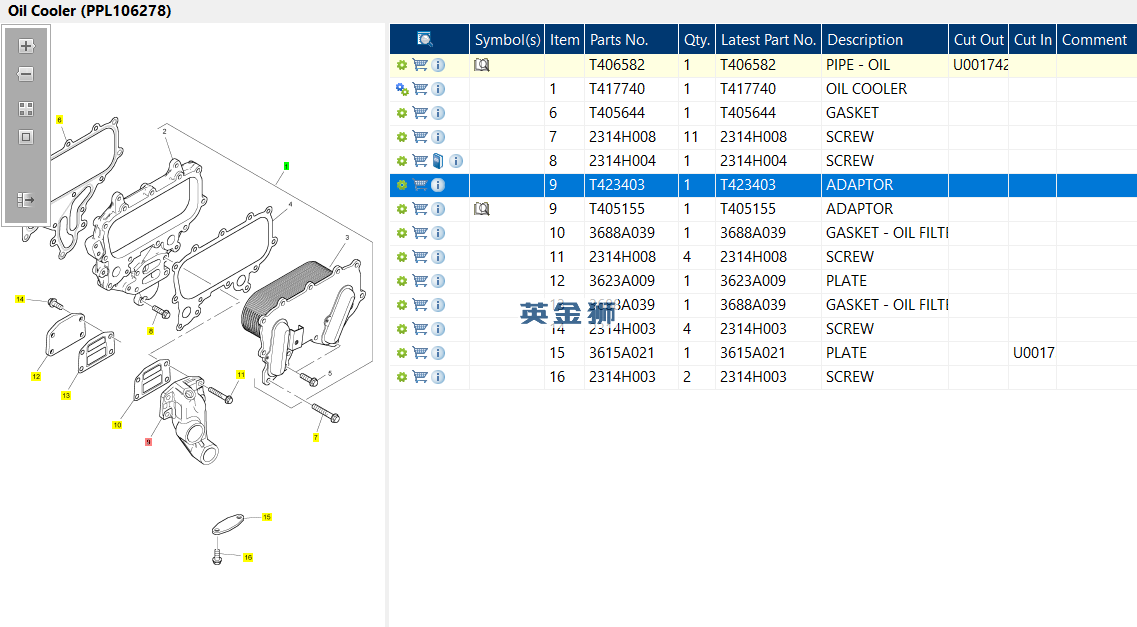Click gear icon on T405155 ADAPTOR row

point(401,209)
